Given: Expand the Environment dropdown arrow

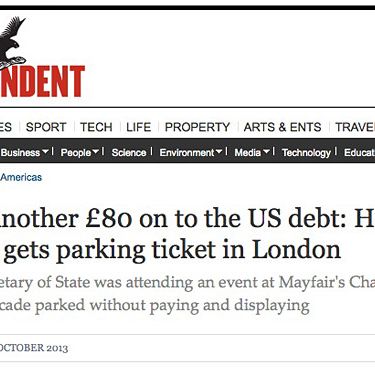Looking at the screenshot, I should tap(219, 152).
